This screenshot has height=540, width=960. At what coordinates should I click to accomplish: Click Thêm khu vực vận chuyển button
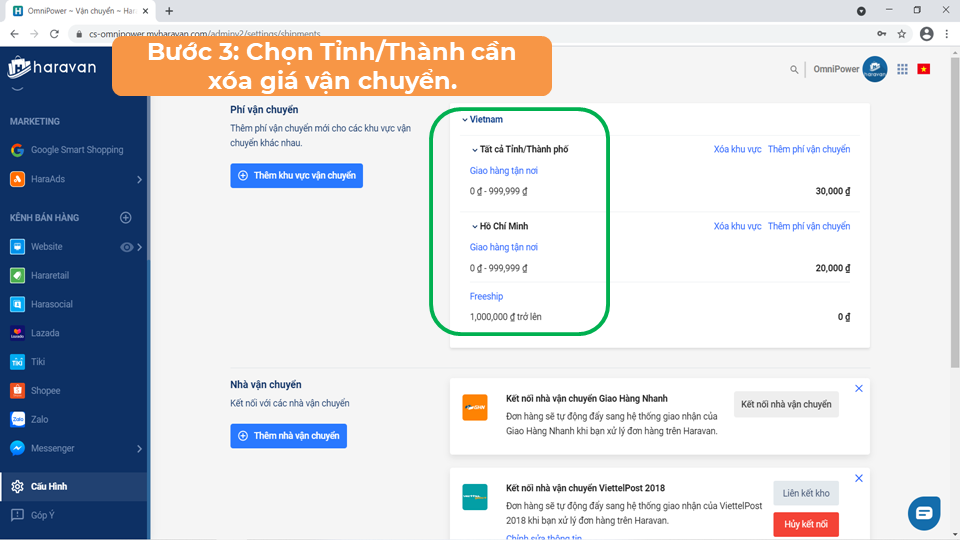point(296,176)
